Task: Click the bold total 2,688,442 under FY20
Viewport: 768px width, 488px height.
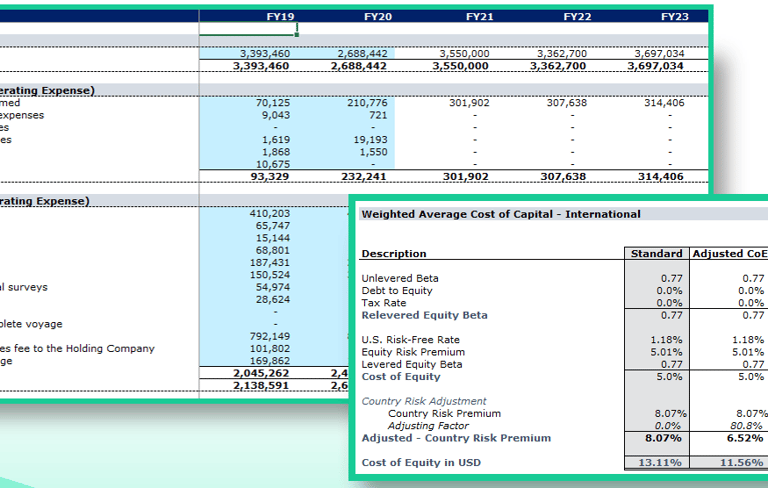Action: pyautogui.click(x=359, y=66)
